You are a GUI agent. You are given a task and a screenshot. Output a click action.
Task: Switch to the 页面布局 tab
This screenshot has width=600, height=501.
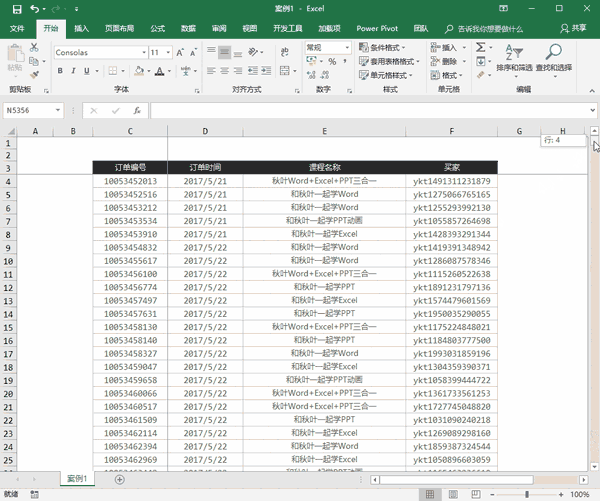coord(119,29)
